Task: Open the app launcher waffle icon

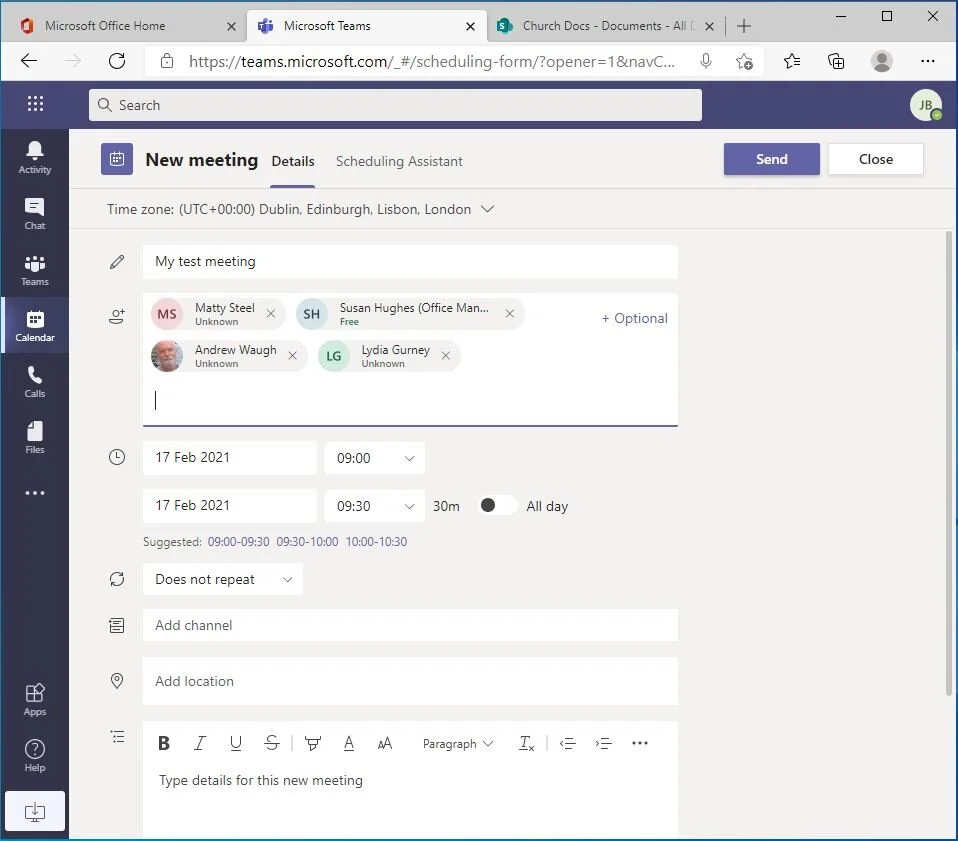Action: click(35, 104)
